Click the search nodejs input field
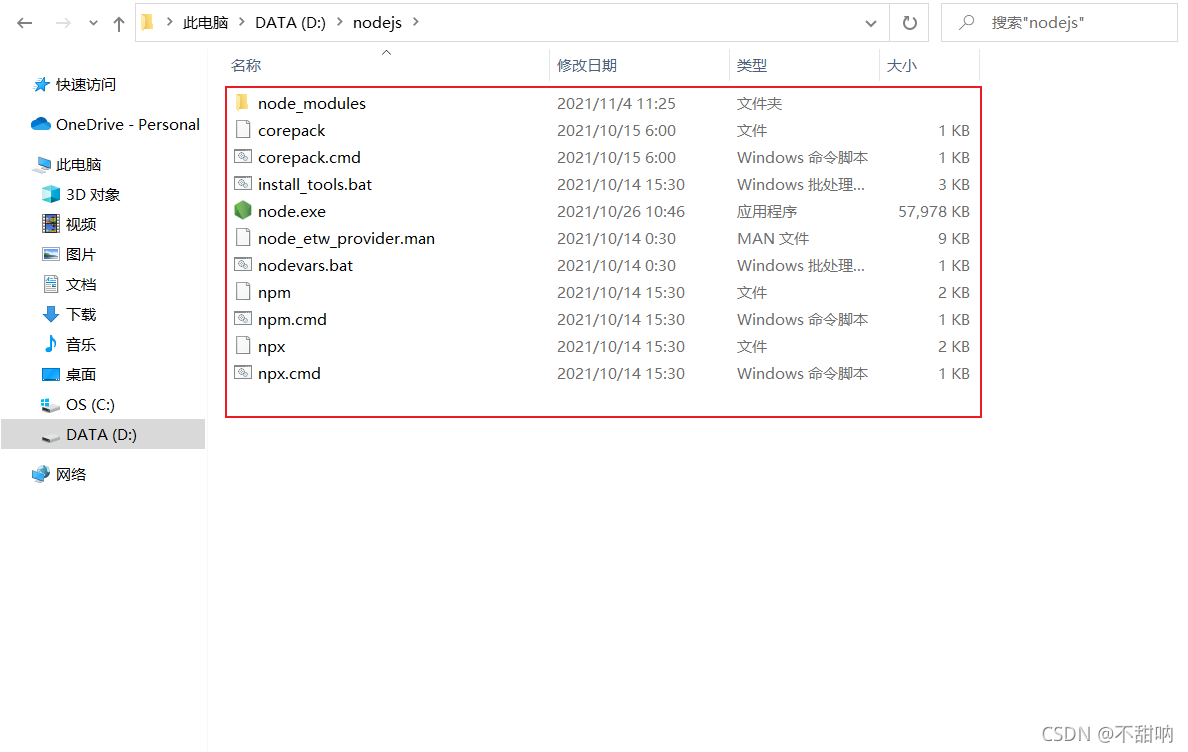 1058,23
